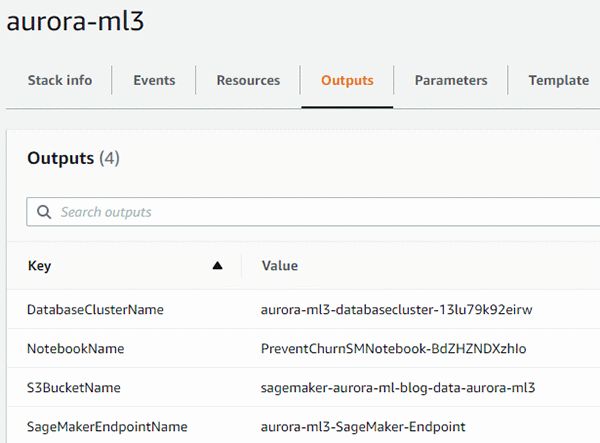The image size is (600, 443).
Task: Select the SageMakerEndpointName key
Action: (x=107, y=427)
